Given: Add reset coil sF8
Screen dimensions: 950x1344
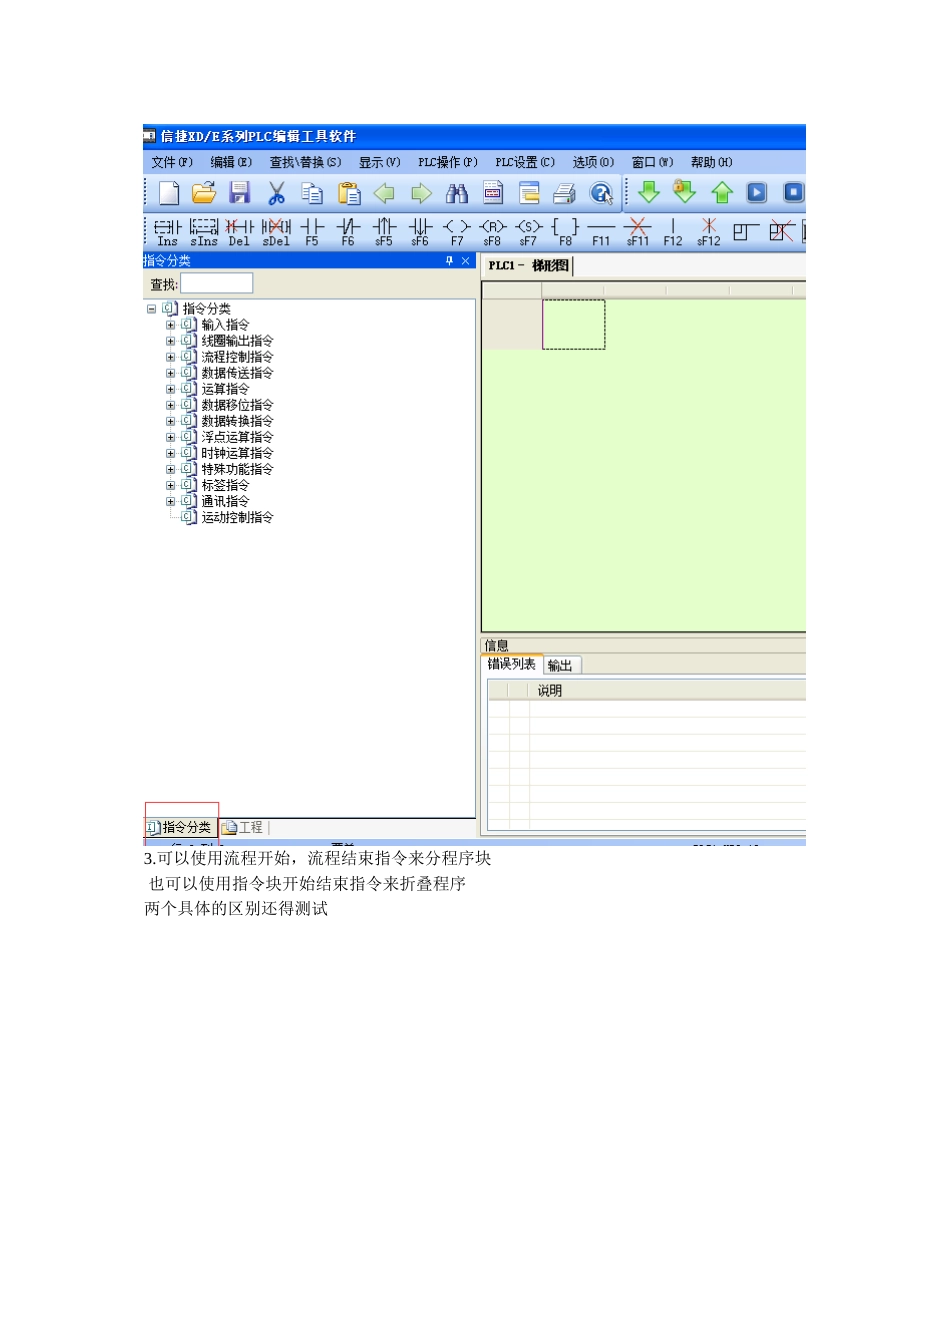Looking at the screenshot, I should tap(493, 233).
